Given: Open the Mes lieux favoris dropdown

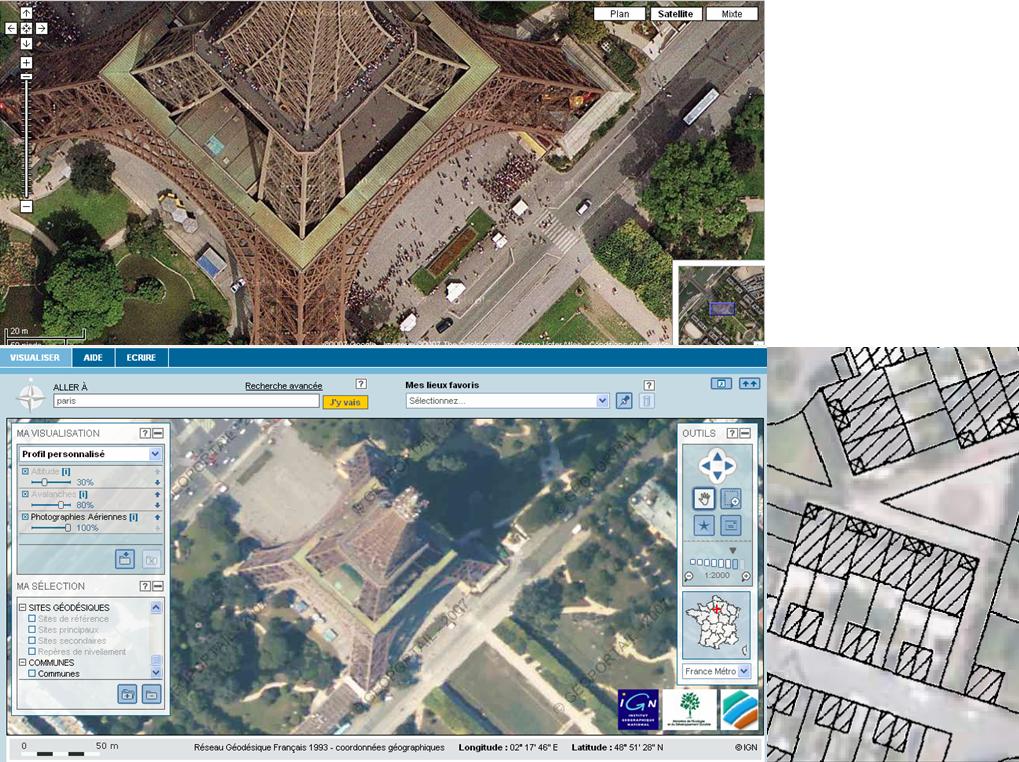Looking at the screenshot, I should click(507, 401).
